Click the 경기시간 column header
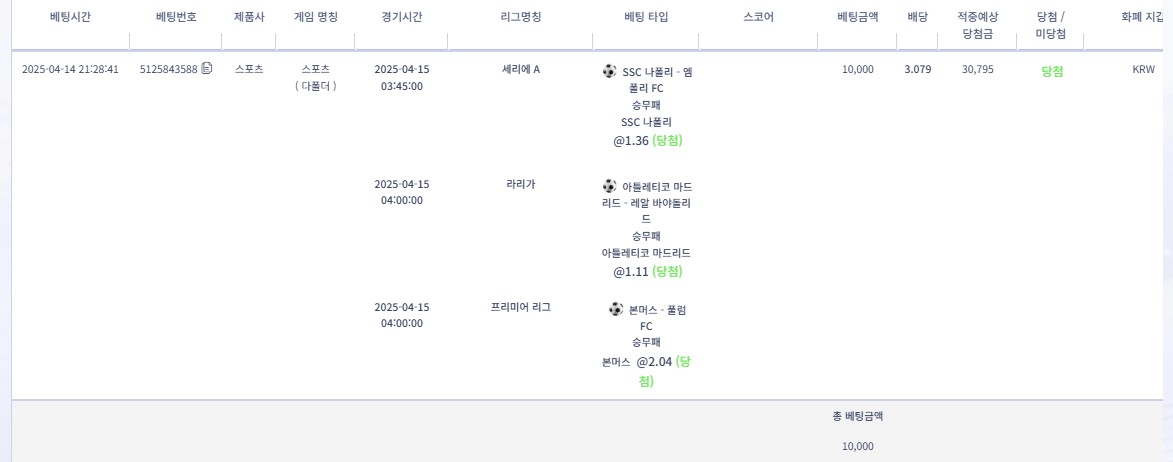This screenshot has width=1173, height=462. (402, 17)
